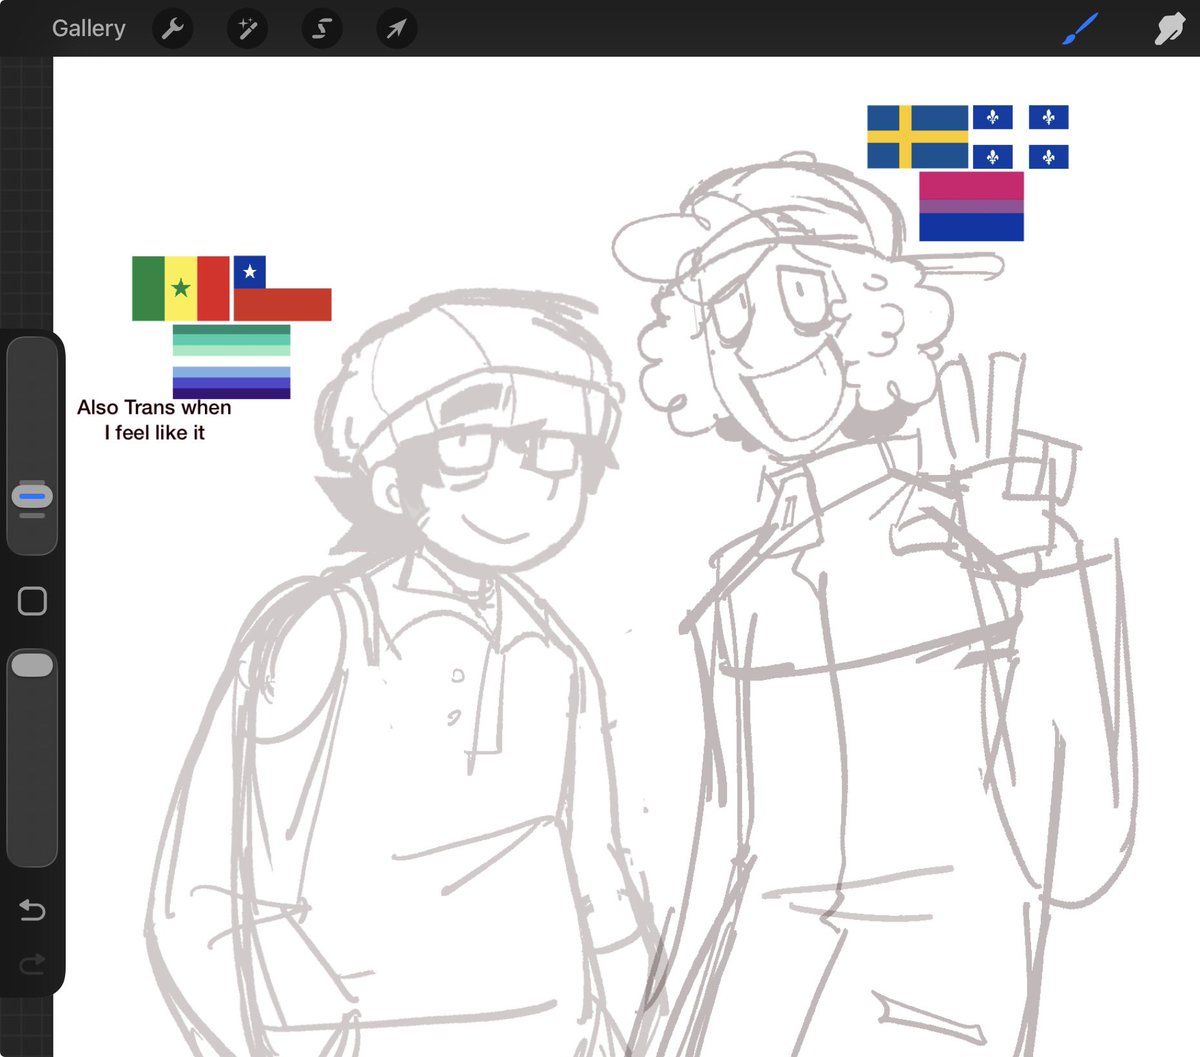Adjust the brush opacity slider handle
This screenshot has width=1200, height=1057.
(32, 665)
